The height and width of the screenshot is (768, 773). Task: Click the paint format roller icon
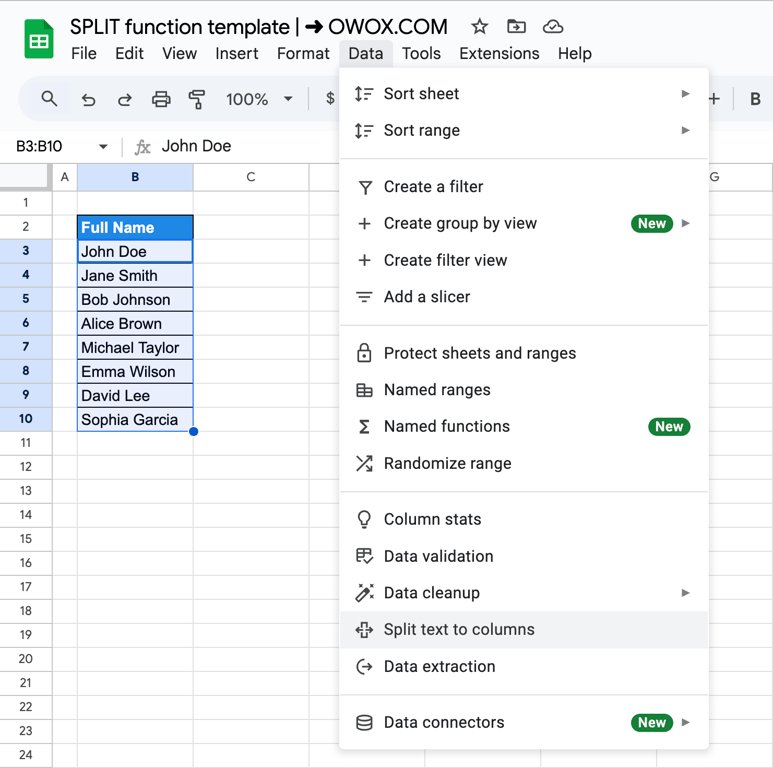coord(197,100)
